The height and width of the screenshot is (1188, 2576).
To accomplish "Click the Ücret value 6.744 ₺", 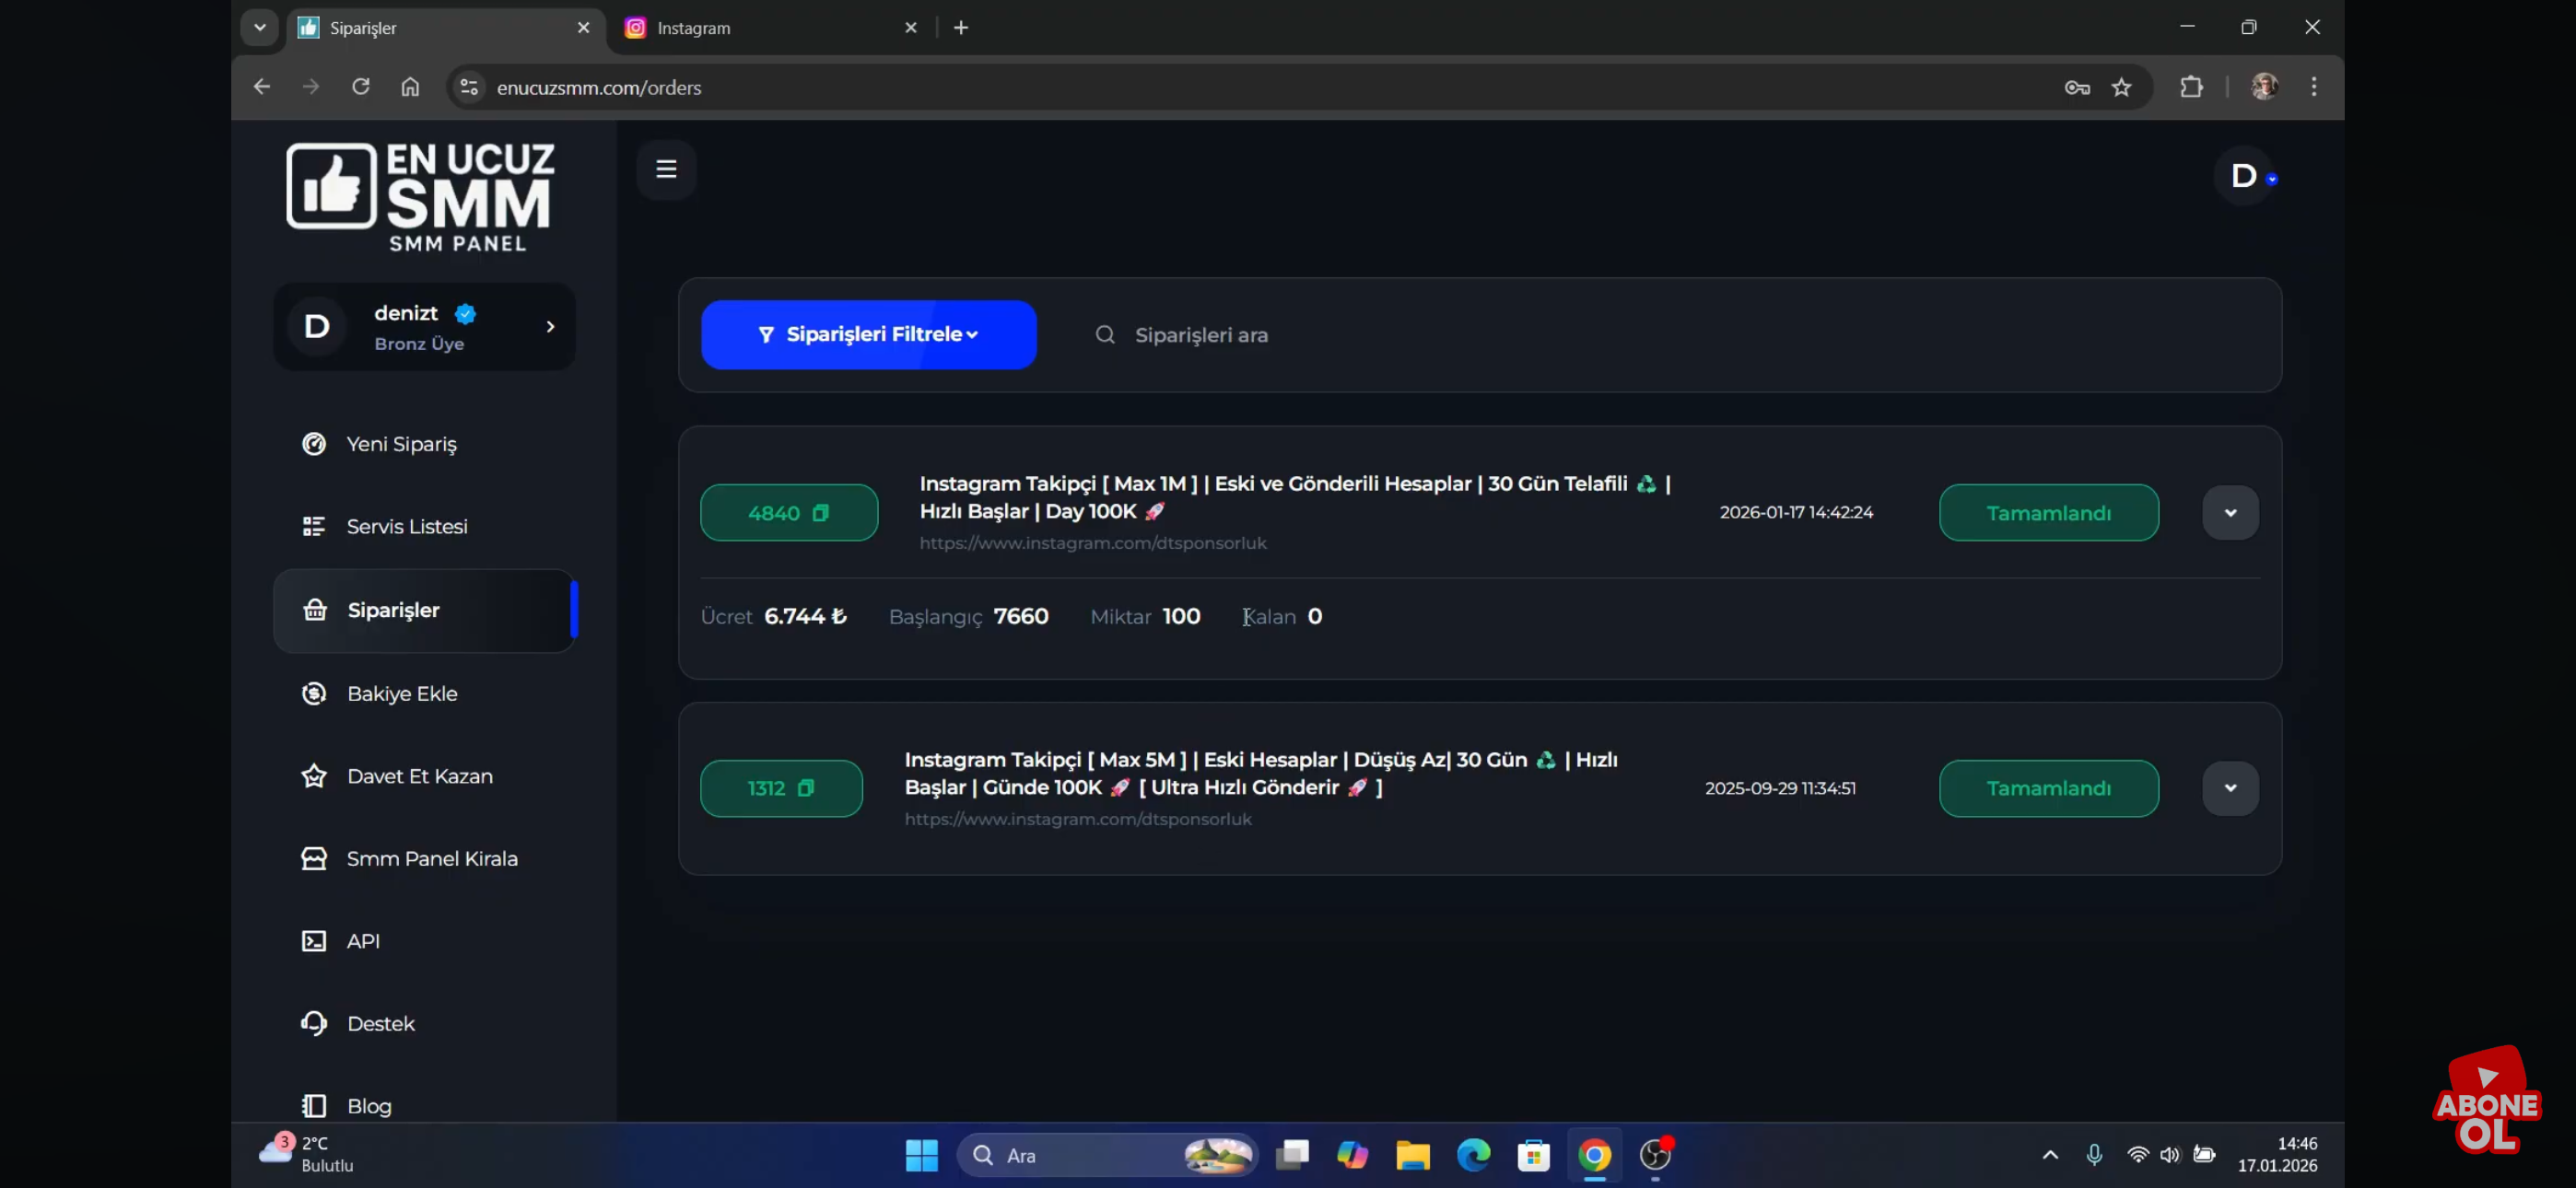I will pyautogui.click(x=805, y=616).
